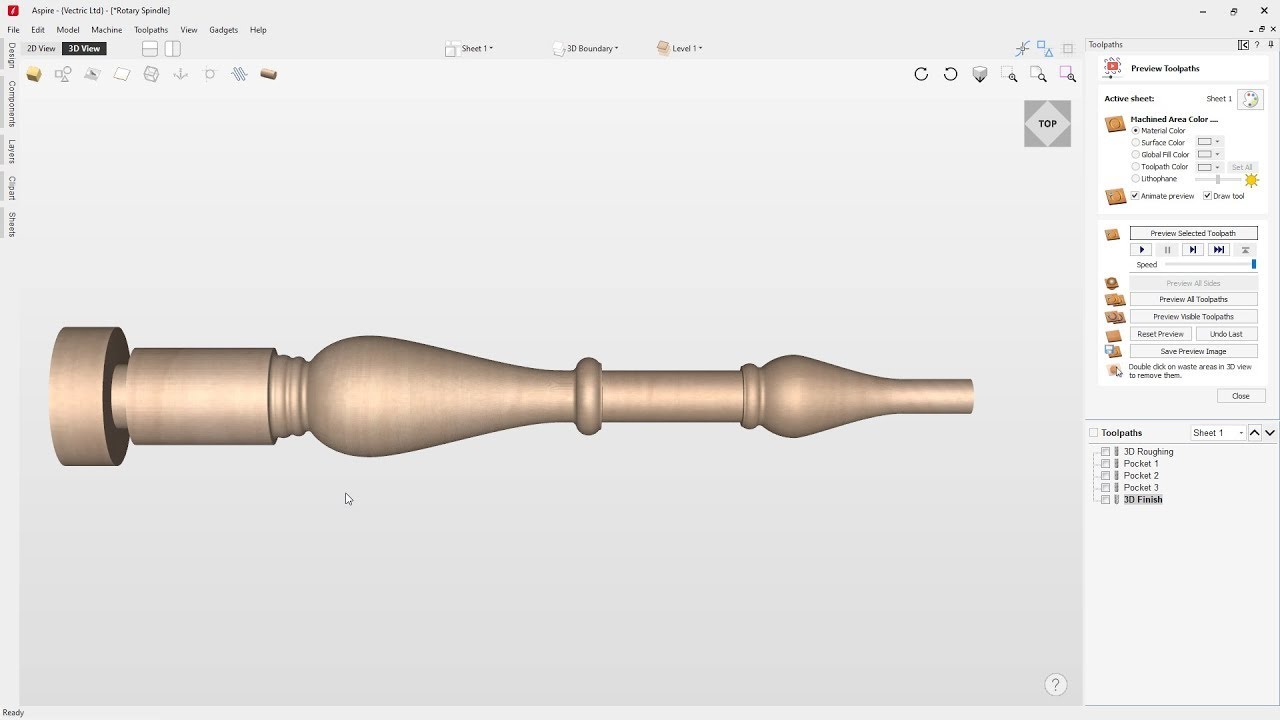The width and height of the screenshot is (1280, 720).
Task: Click the help icon in Toolpaths panel header
Action: (1256, 45)
